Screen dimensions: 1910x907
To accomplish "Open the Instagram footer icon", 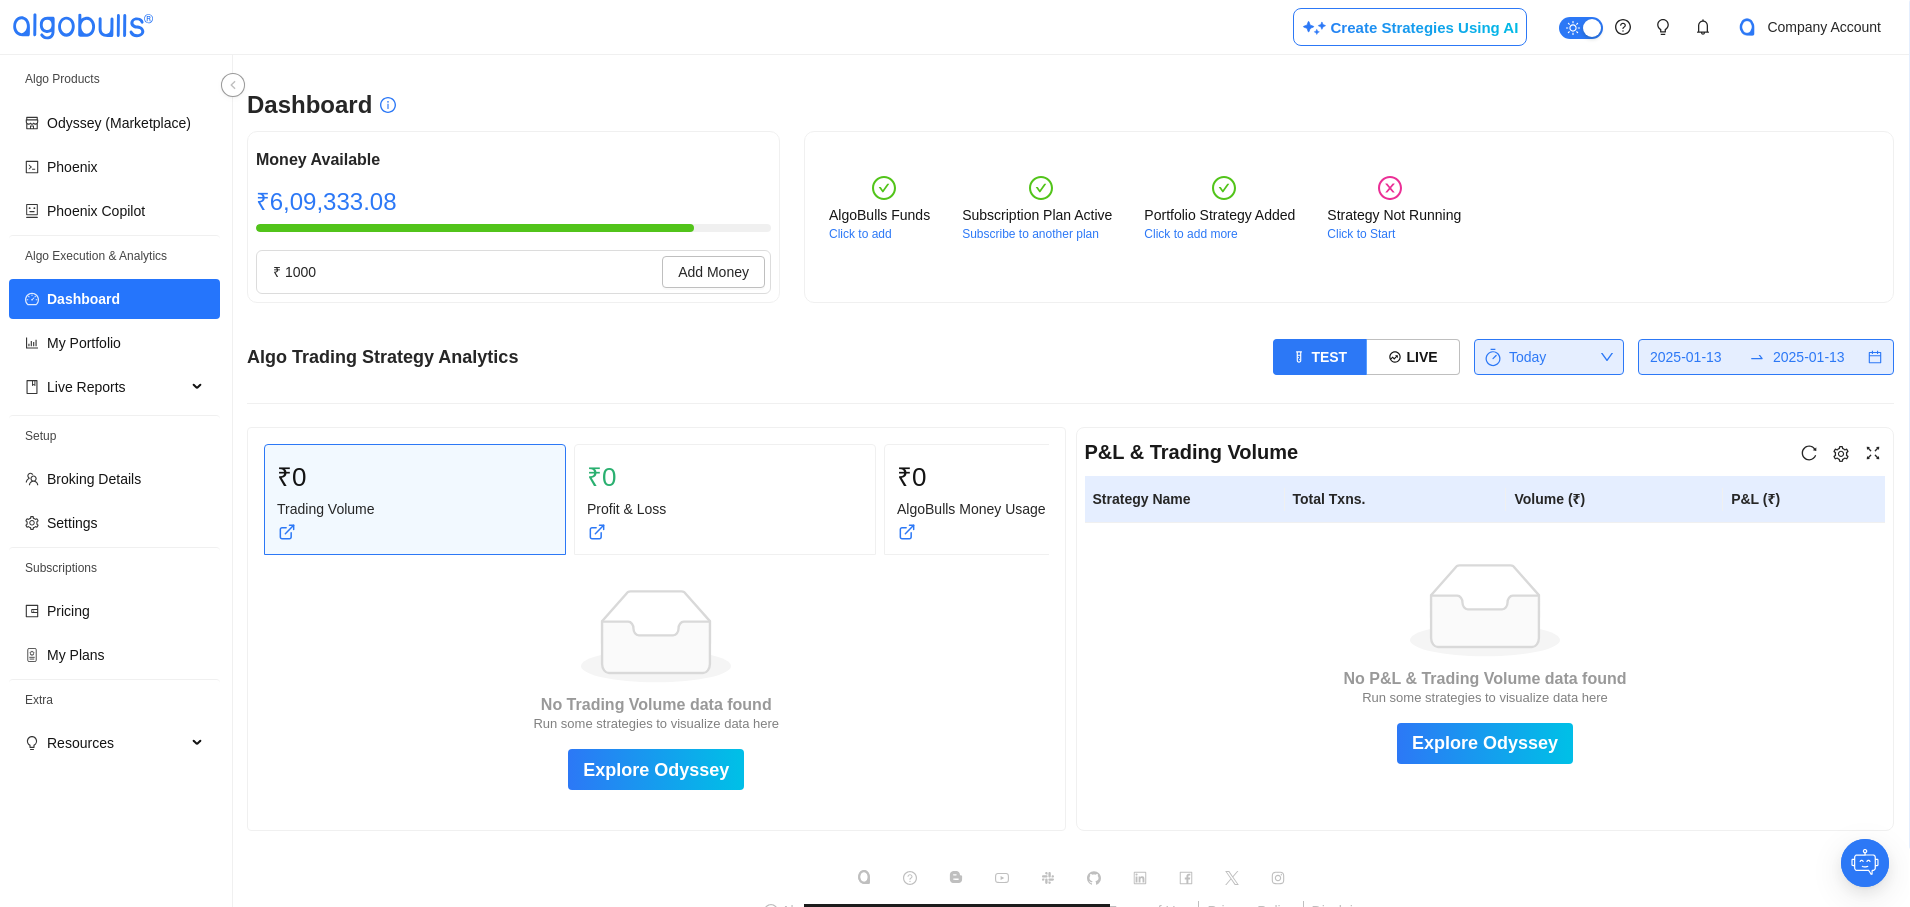I will 1278,878.
